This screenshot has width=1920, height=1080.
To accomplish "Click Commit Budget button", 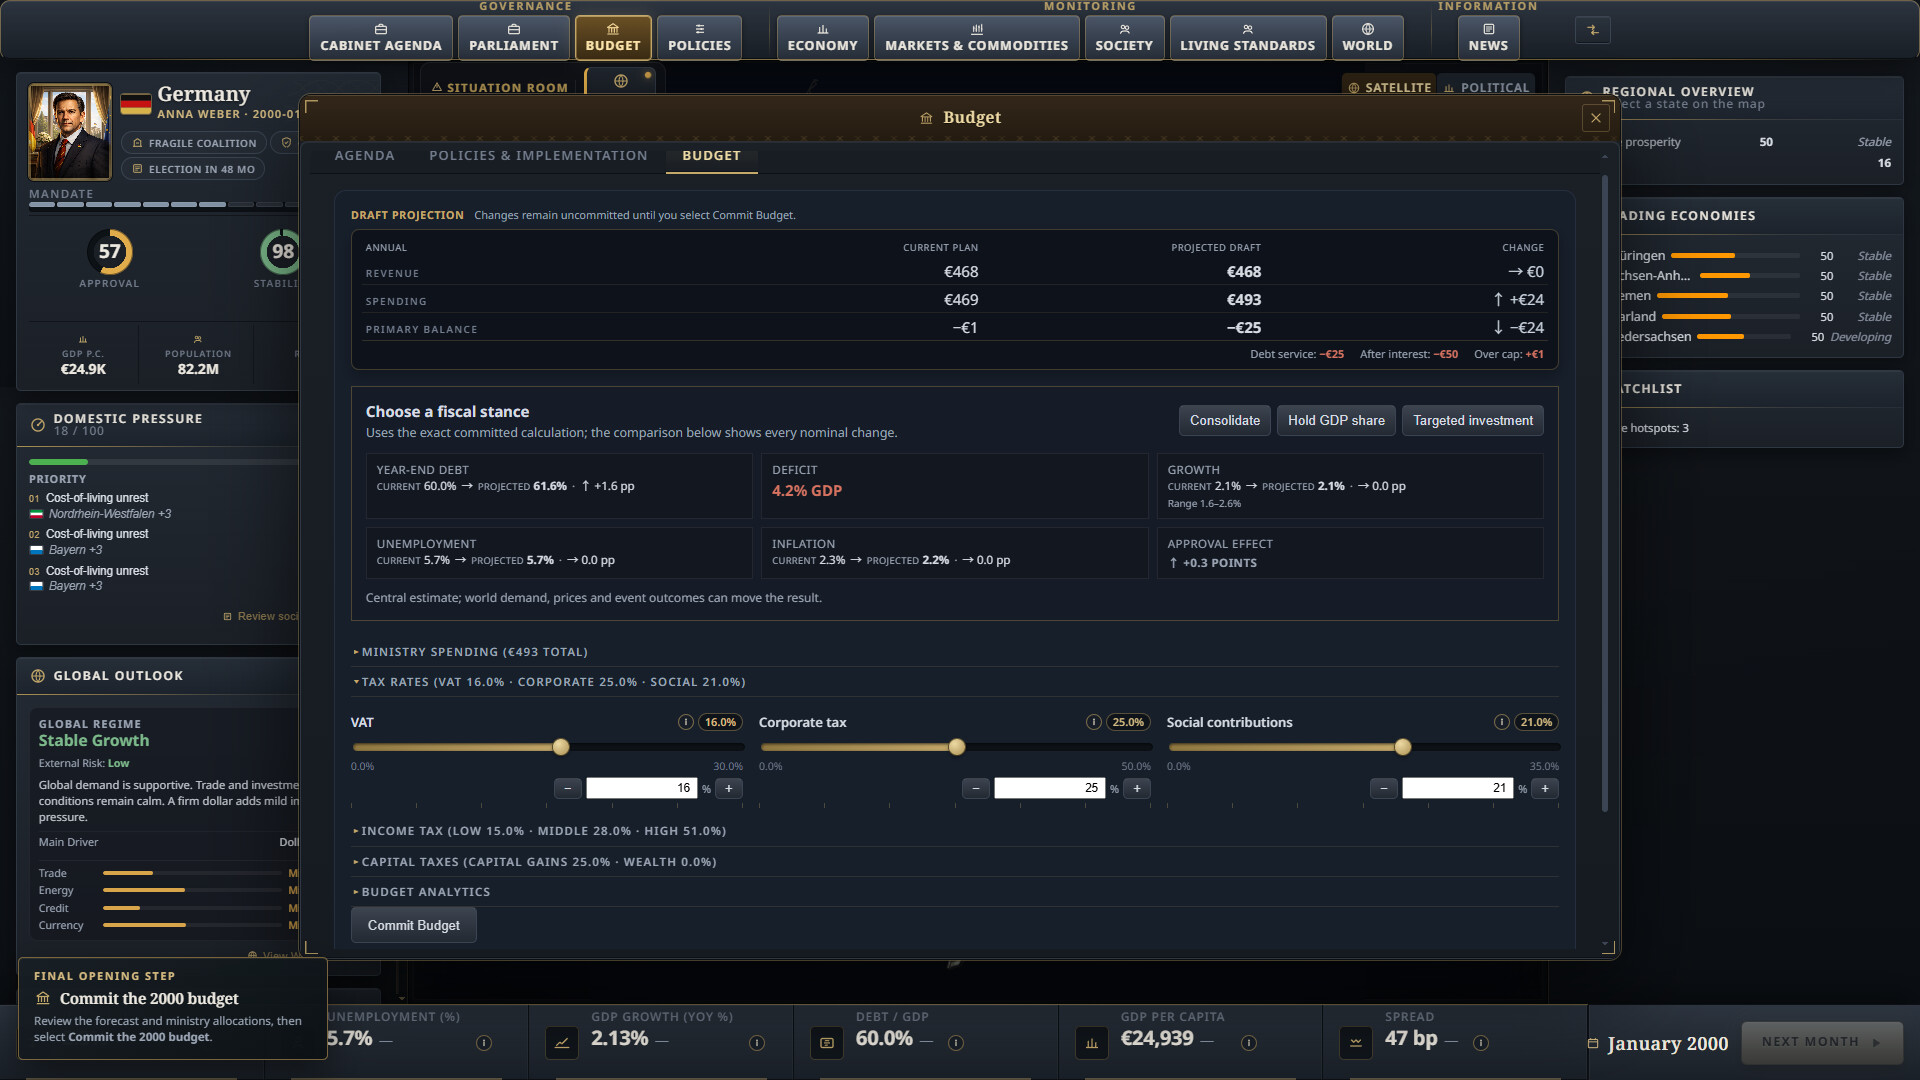I will pyautogui.click(x=414, y=926).
